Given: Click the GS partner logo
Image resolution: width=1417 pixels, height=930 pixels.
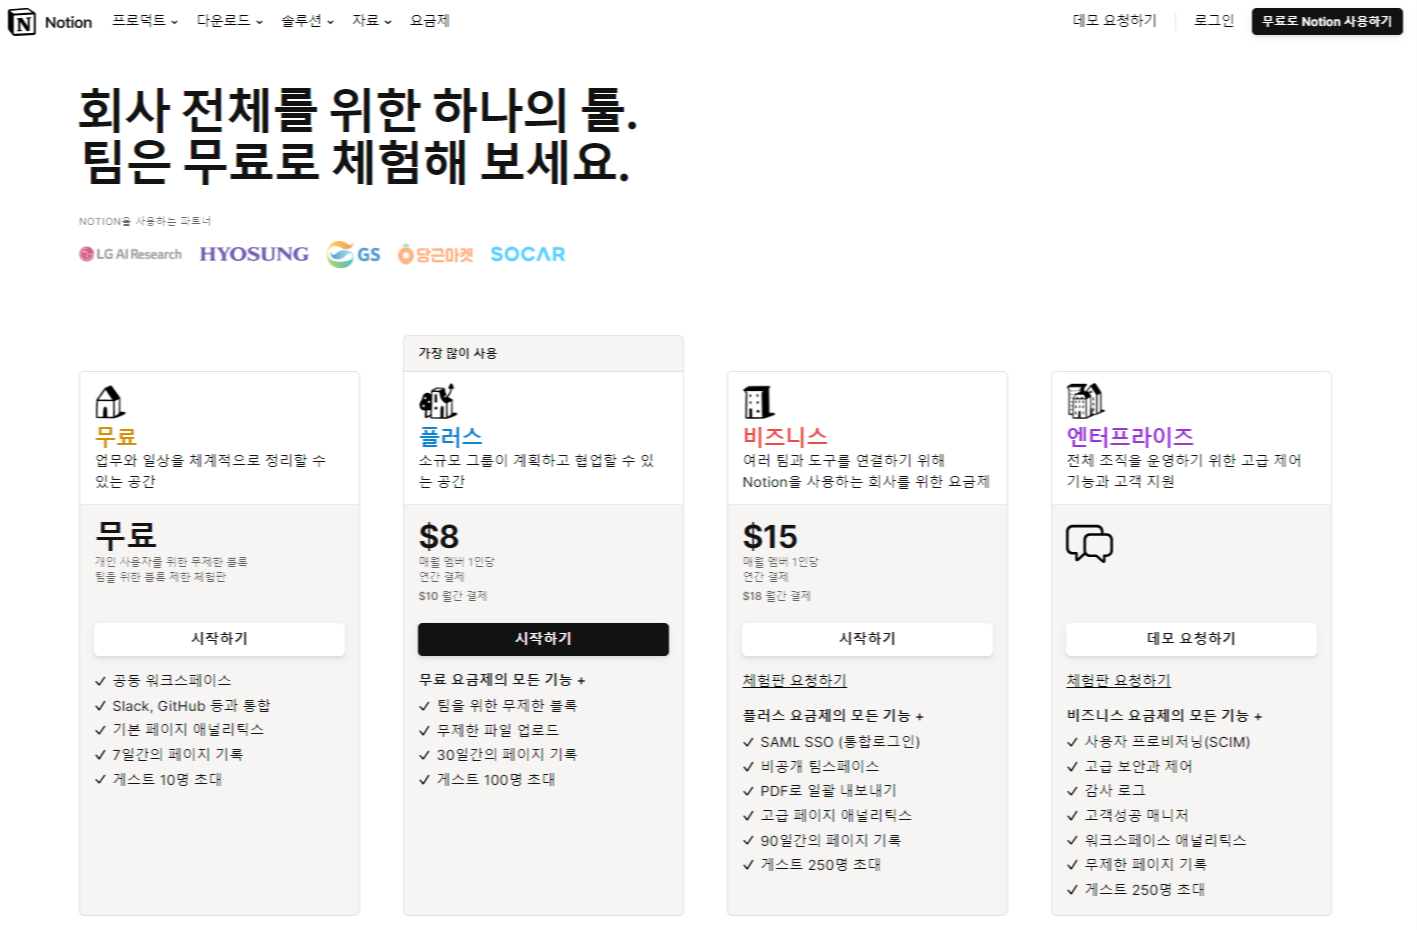Looking at the screenshot, I should click(x=354, y=254).
